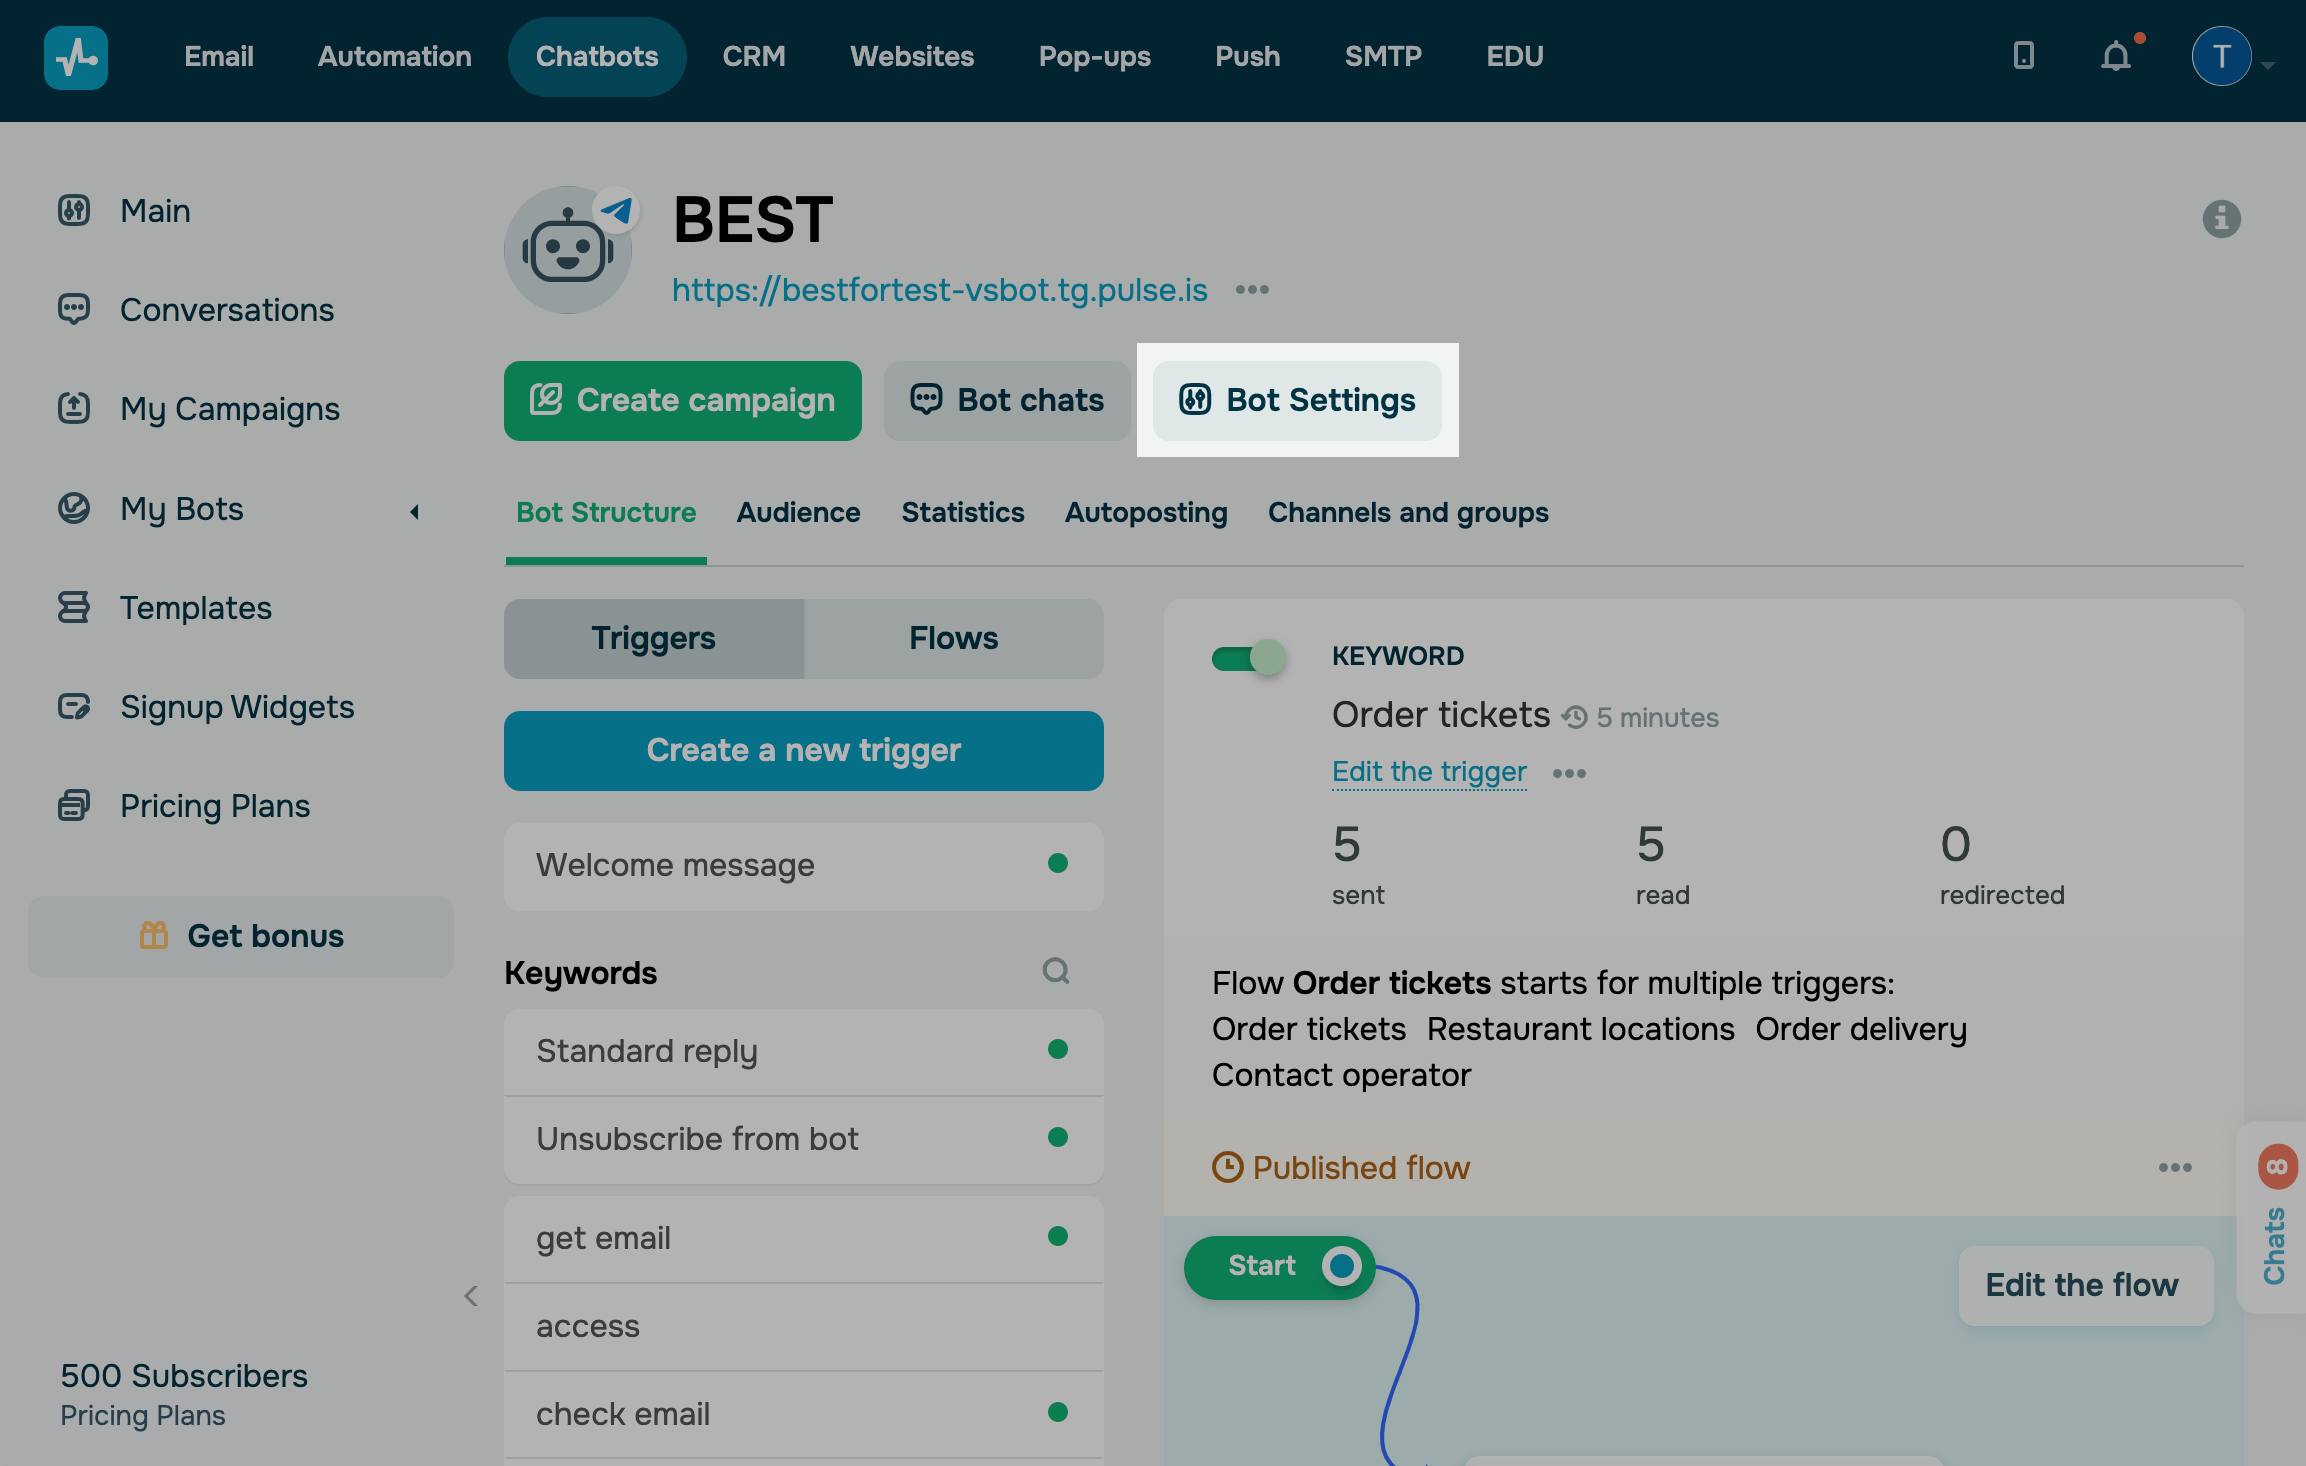Click the bot avatar image

[x=568, y=250]
